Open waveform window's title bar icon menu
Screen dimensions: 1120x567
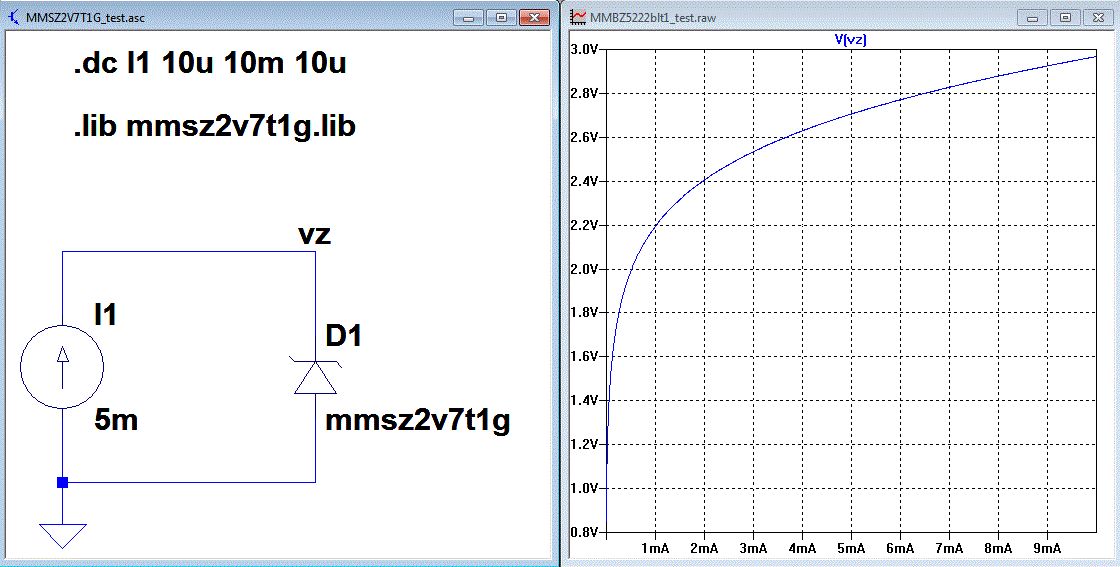point(578,18)
